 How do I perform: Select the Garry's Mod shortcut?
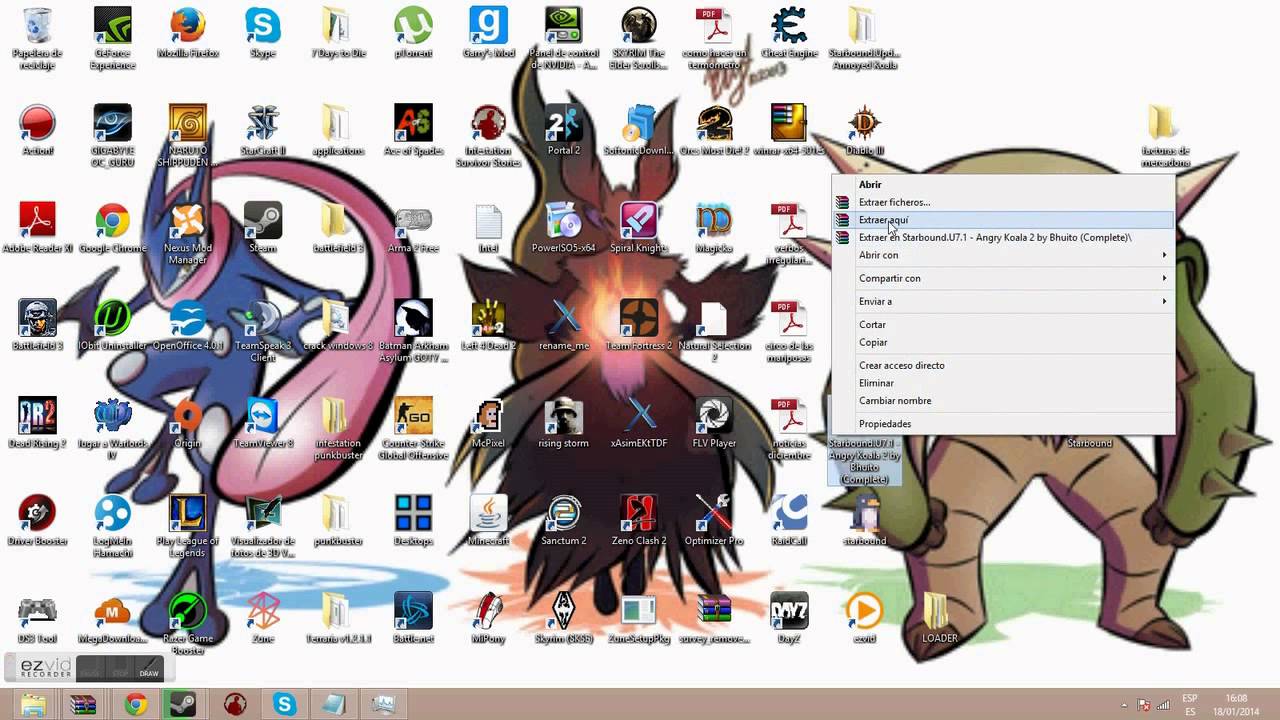pyautogui.click(x=488, y=33)
